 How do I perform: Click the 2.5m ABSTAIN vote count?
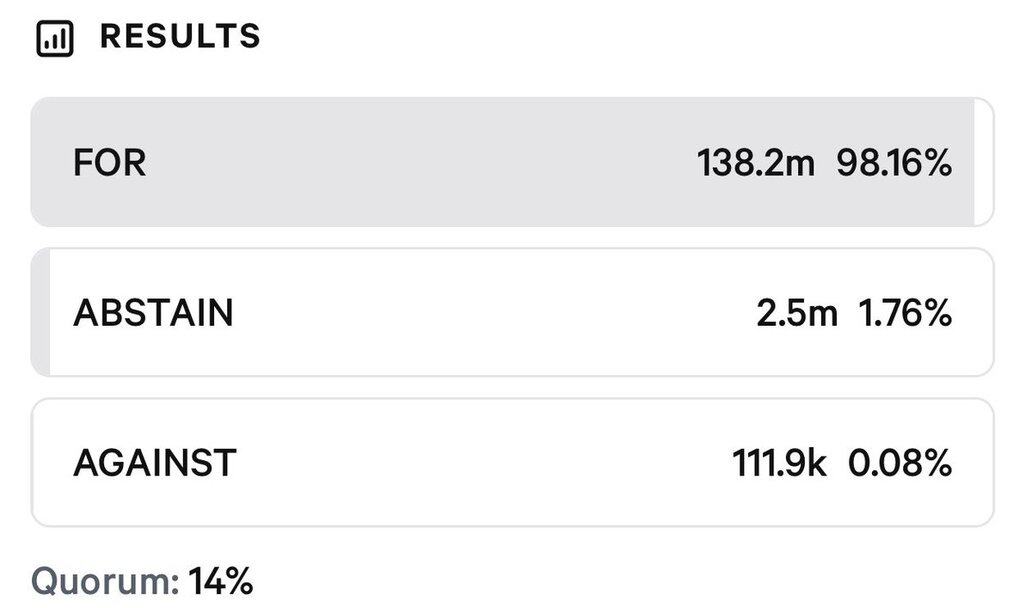796,313
